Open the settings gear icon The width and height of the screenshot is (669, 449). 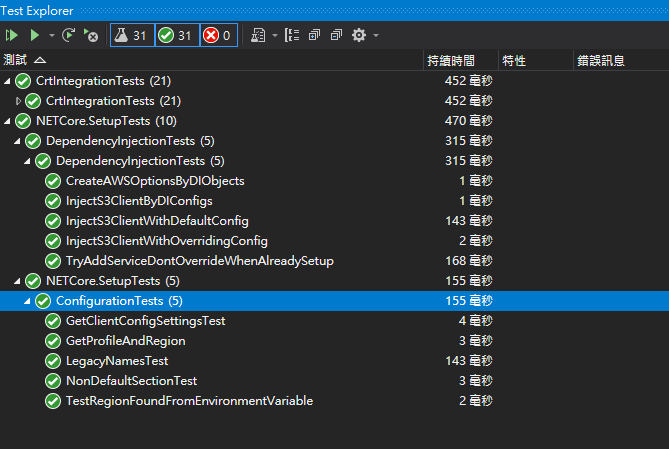(x=359, y=35)
